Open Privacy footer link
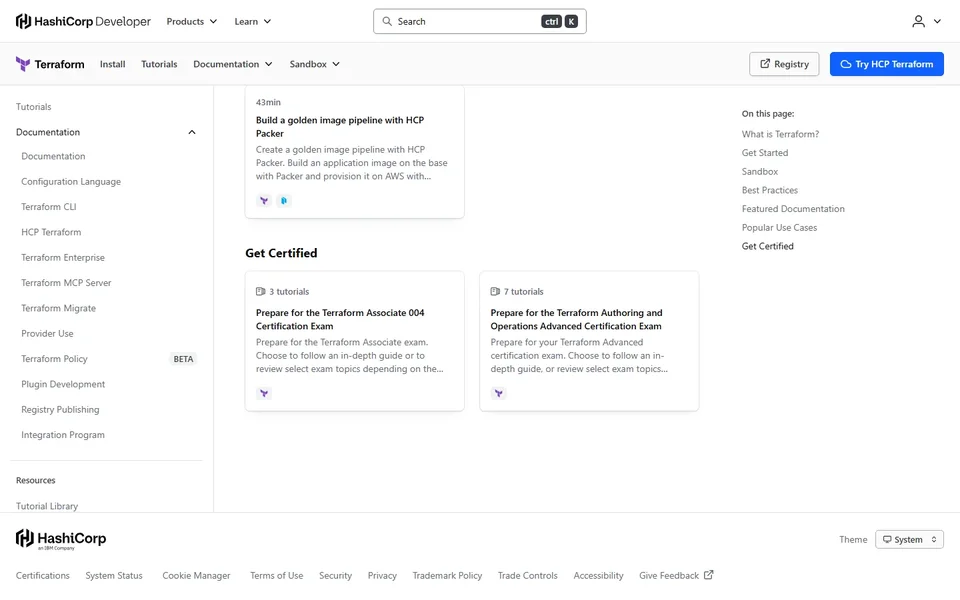 (382, 576)
